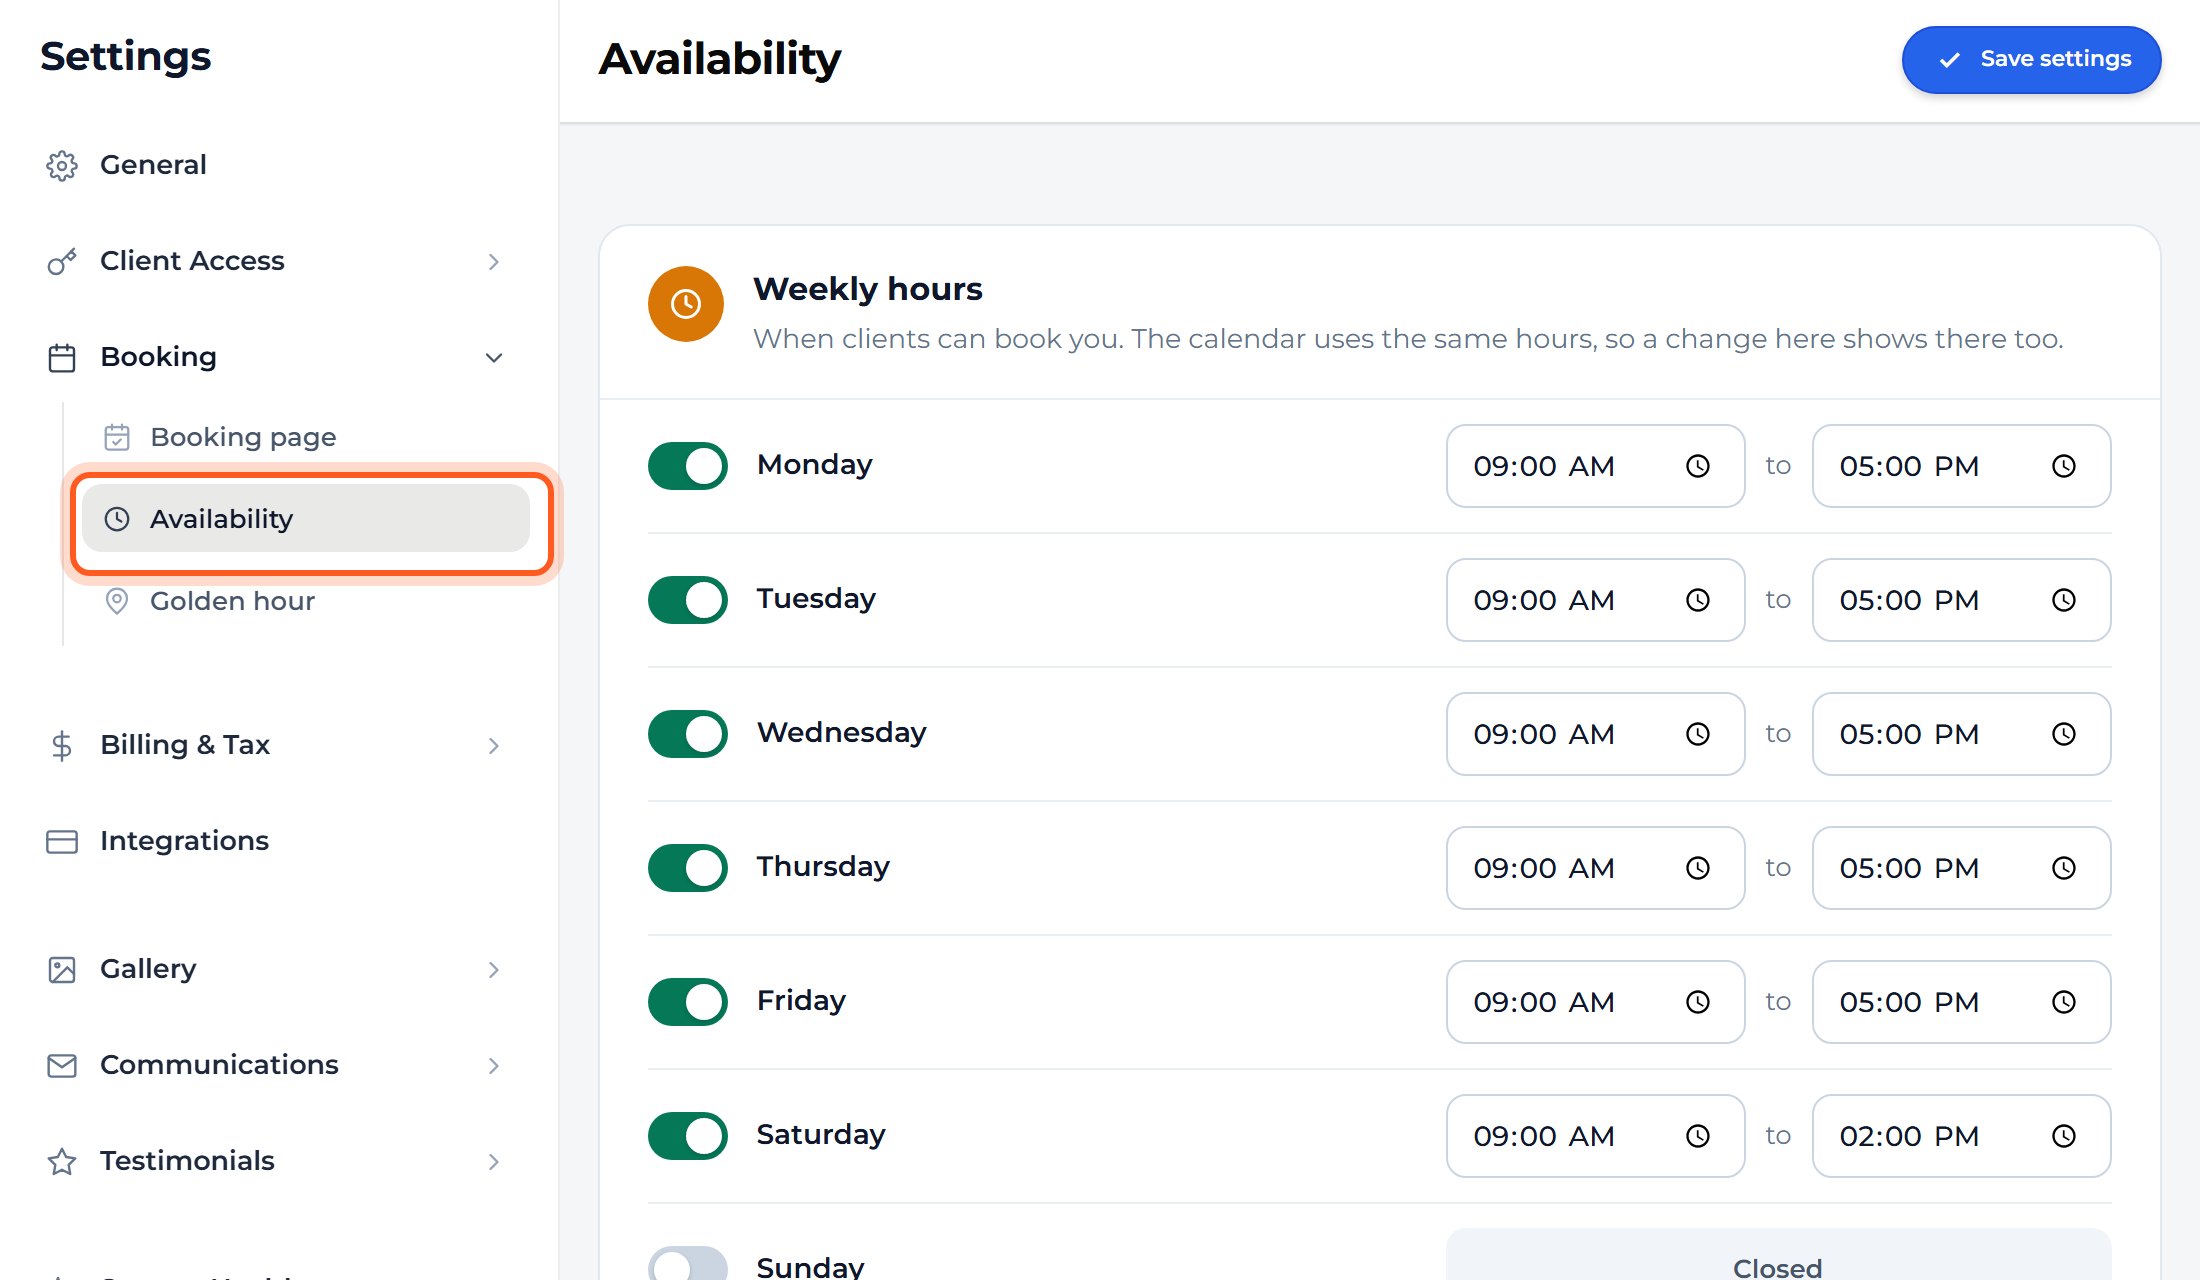This screenshot has height=1280, width=2200.
Task: Click the General gear icon
Action: coord(62,165)
